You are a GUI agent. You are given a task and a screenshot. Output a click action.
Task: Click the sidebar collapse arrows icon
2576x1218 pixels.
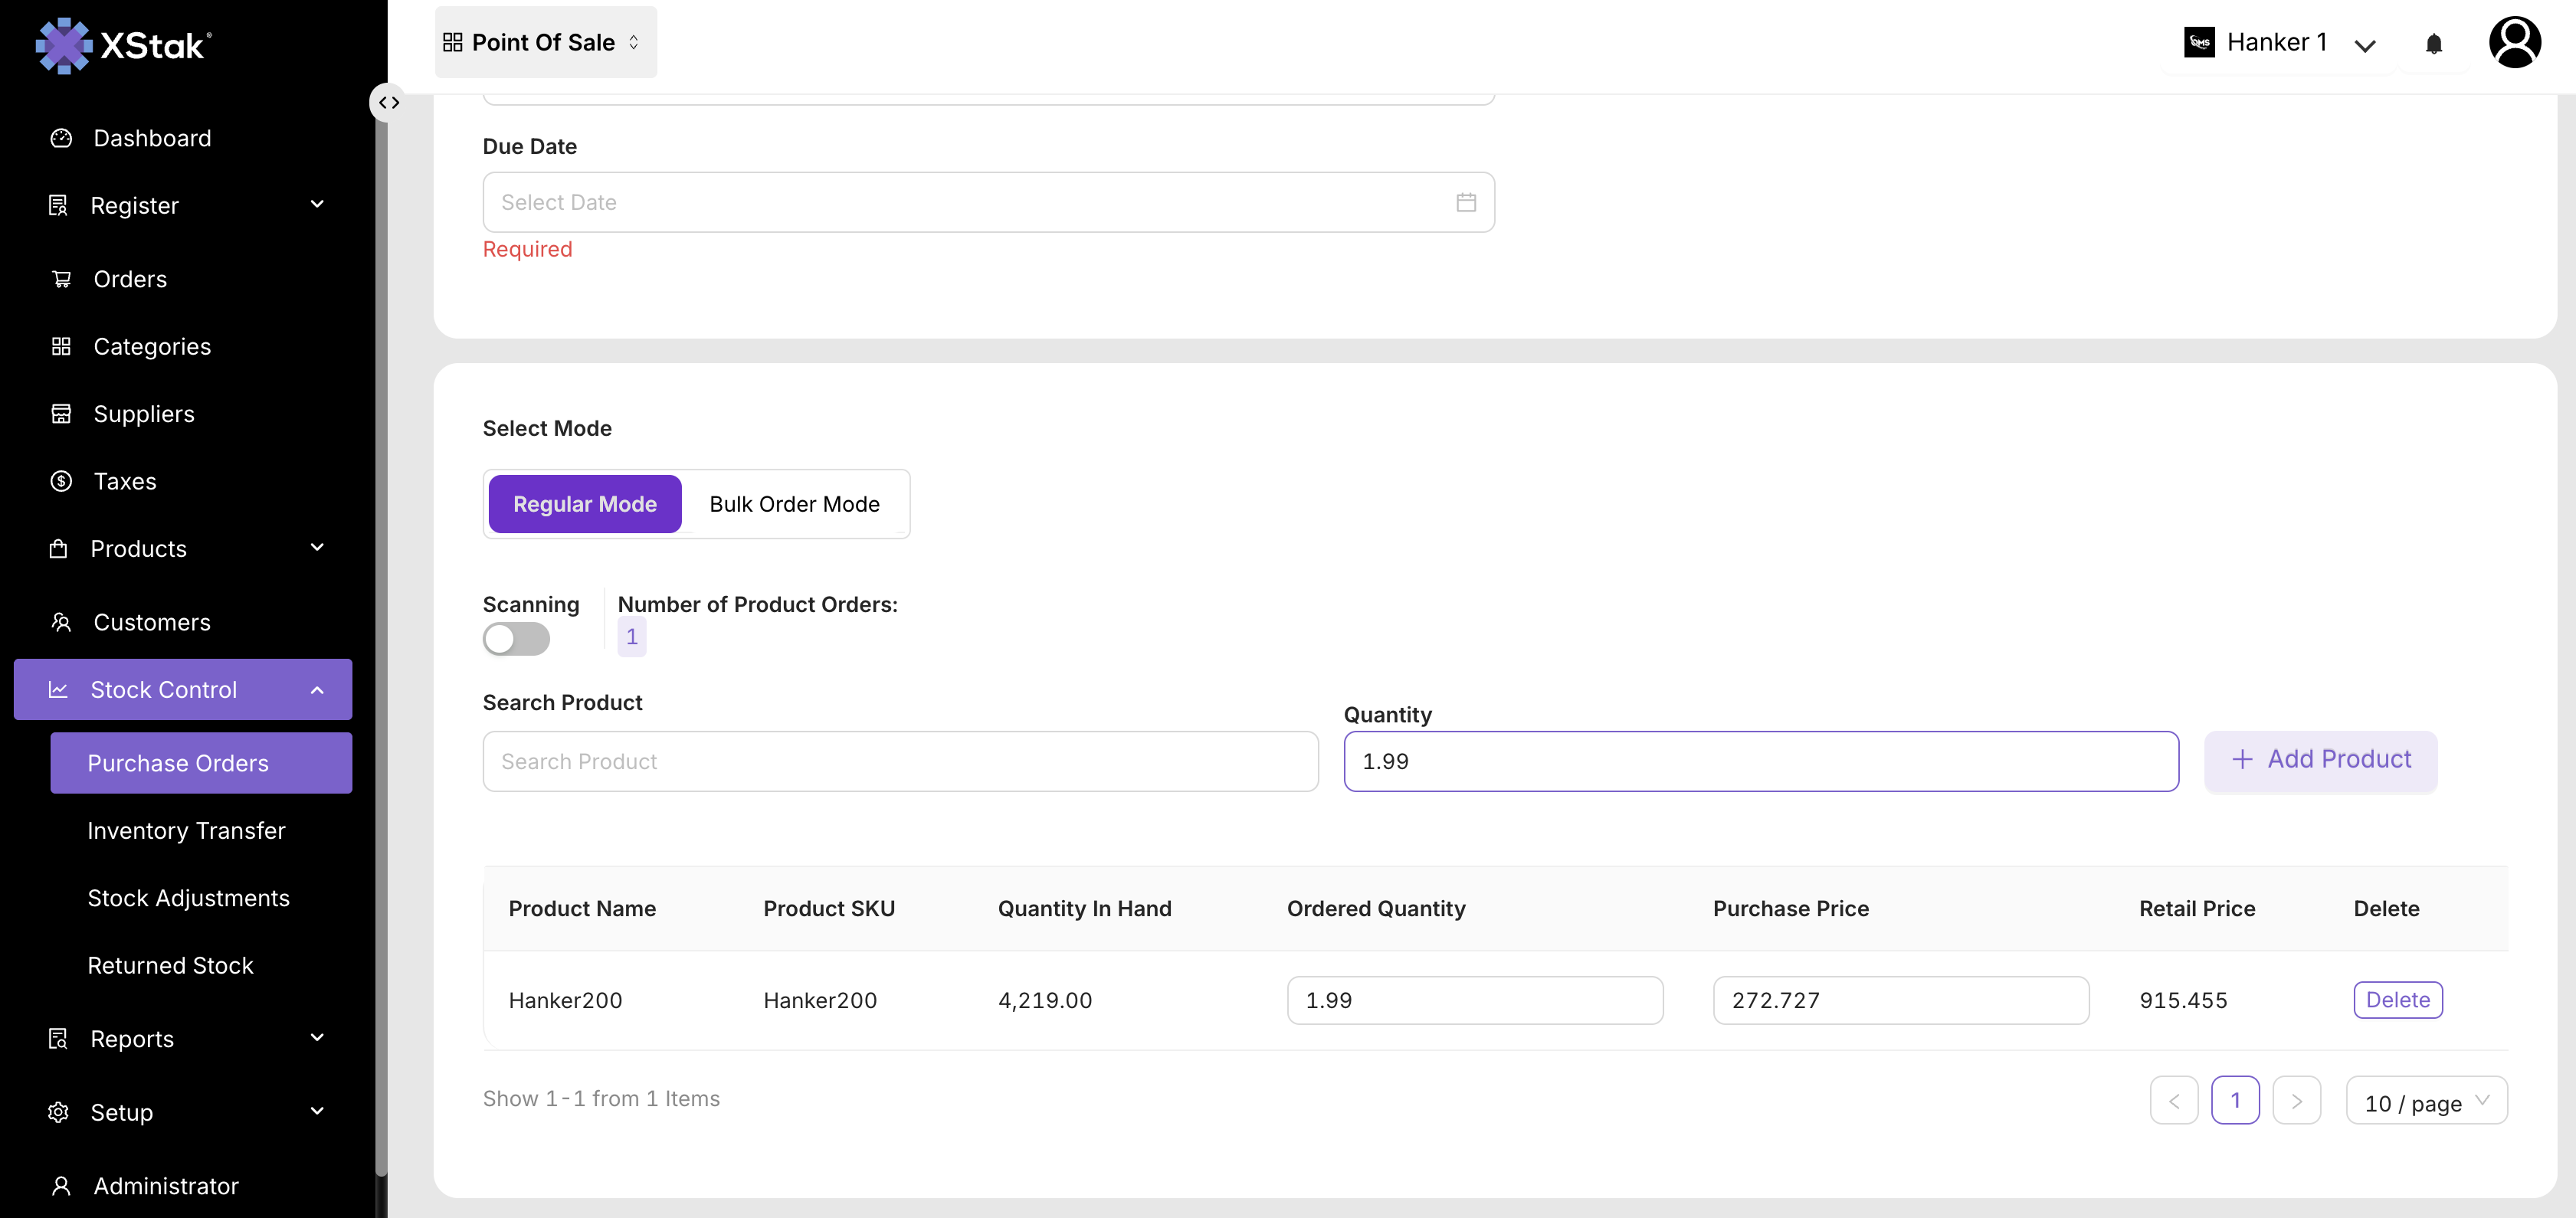pos(389,102)
